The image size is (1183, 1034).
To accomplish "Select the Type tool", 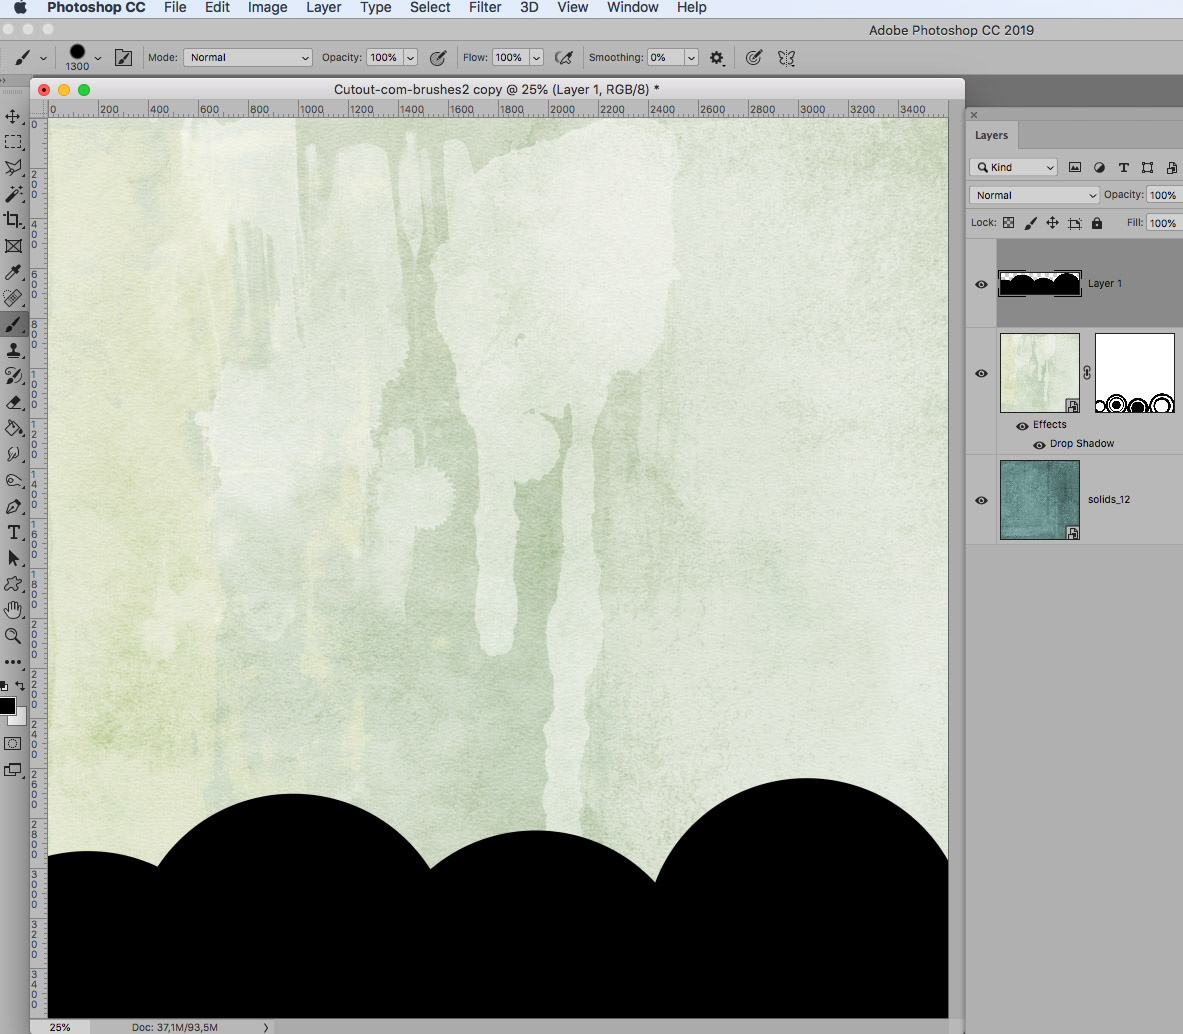I will coord(13,532).
